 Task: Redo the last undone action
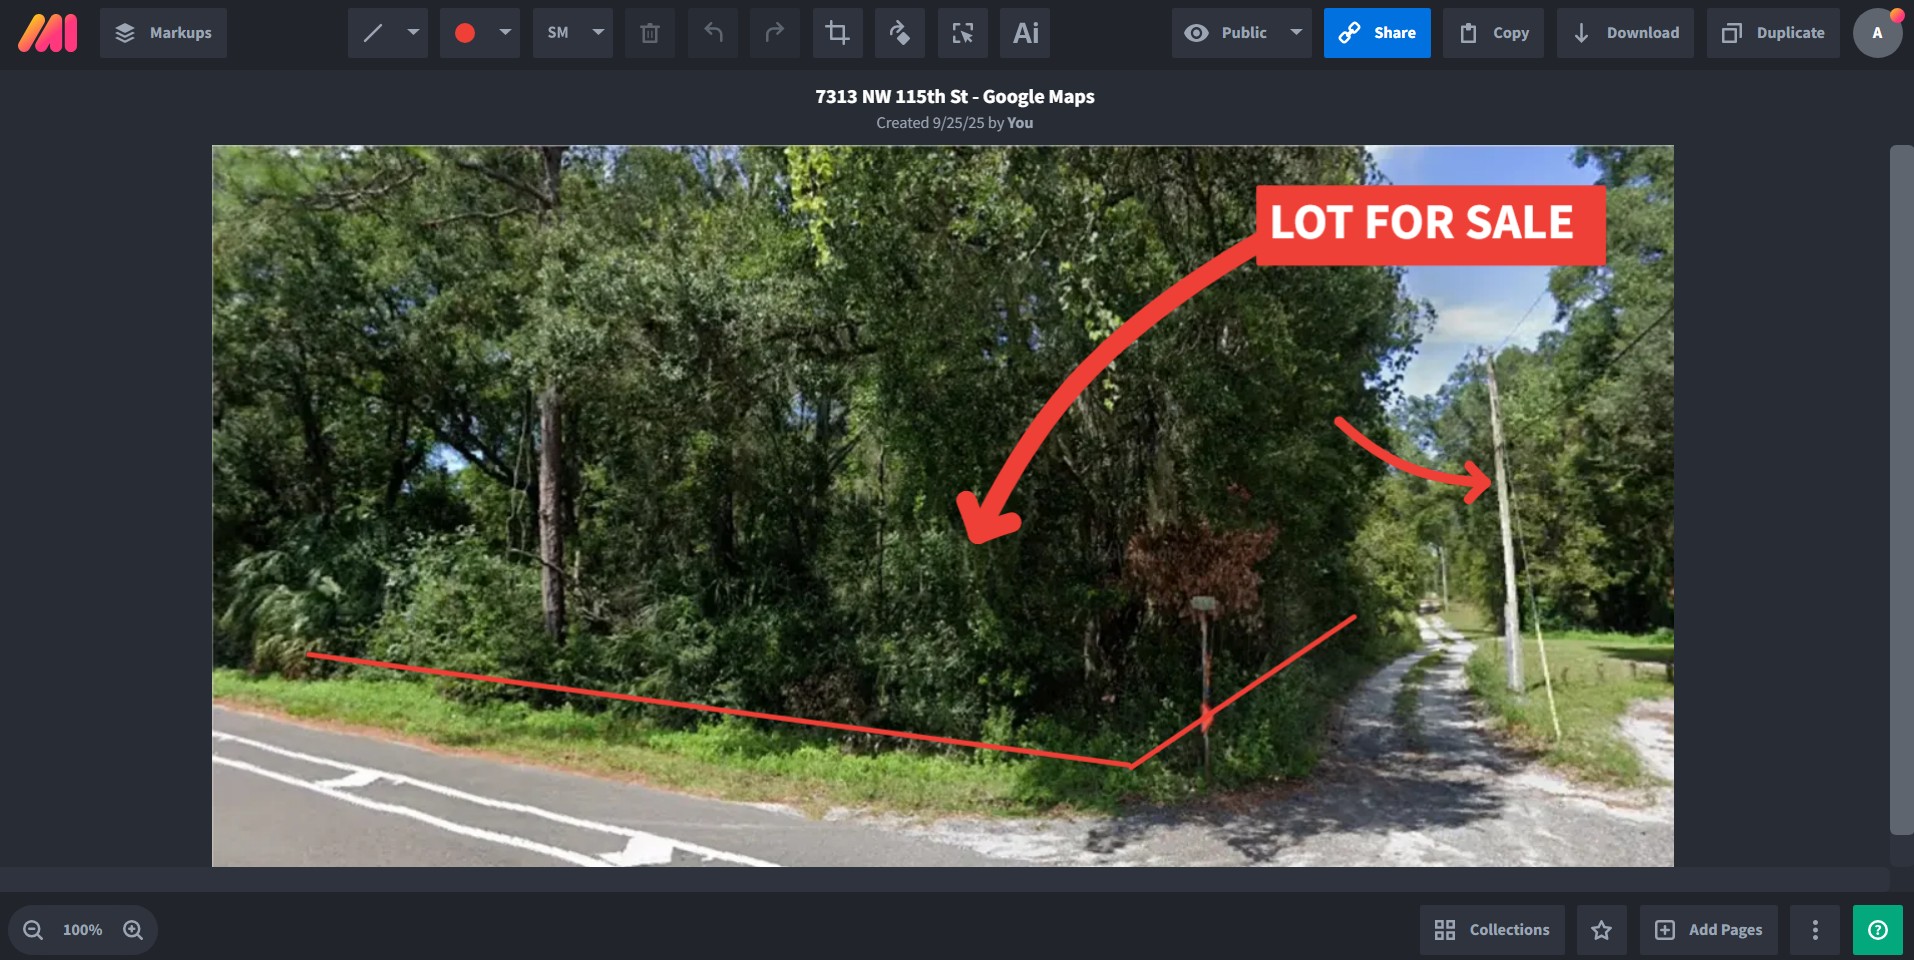[x=775, y=33]
